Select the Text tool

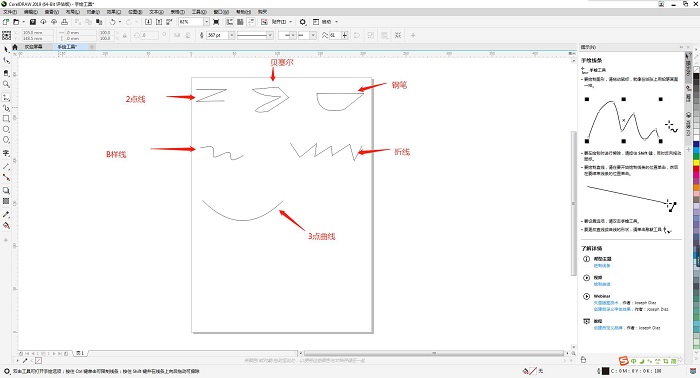point(6,153)
